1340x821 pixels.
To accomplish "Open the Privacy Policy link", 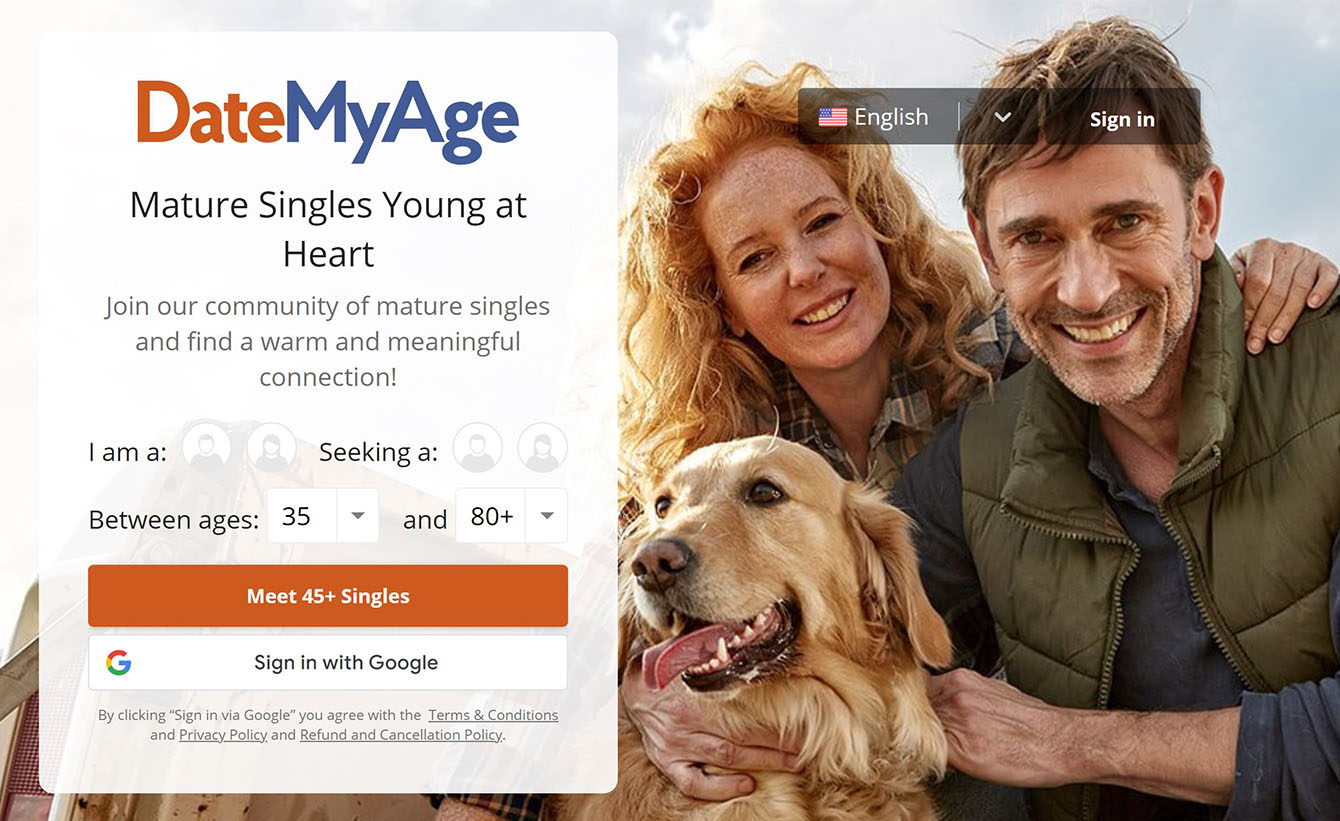I will [223, 735].
